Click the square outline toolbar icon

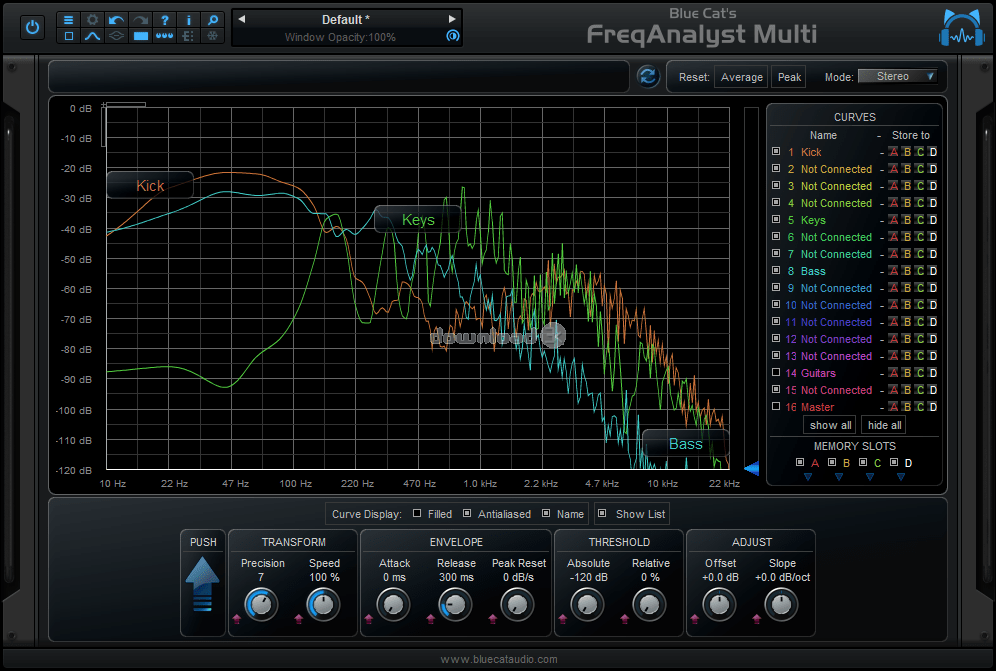(69, 36)
